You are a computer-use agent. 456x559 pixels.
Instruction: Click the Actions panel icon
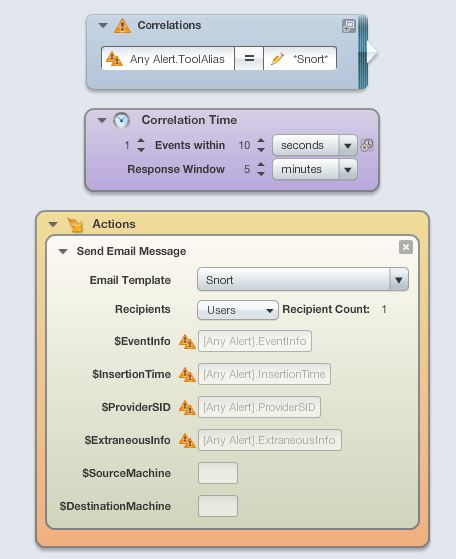click(x=75, y=225)
